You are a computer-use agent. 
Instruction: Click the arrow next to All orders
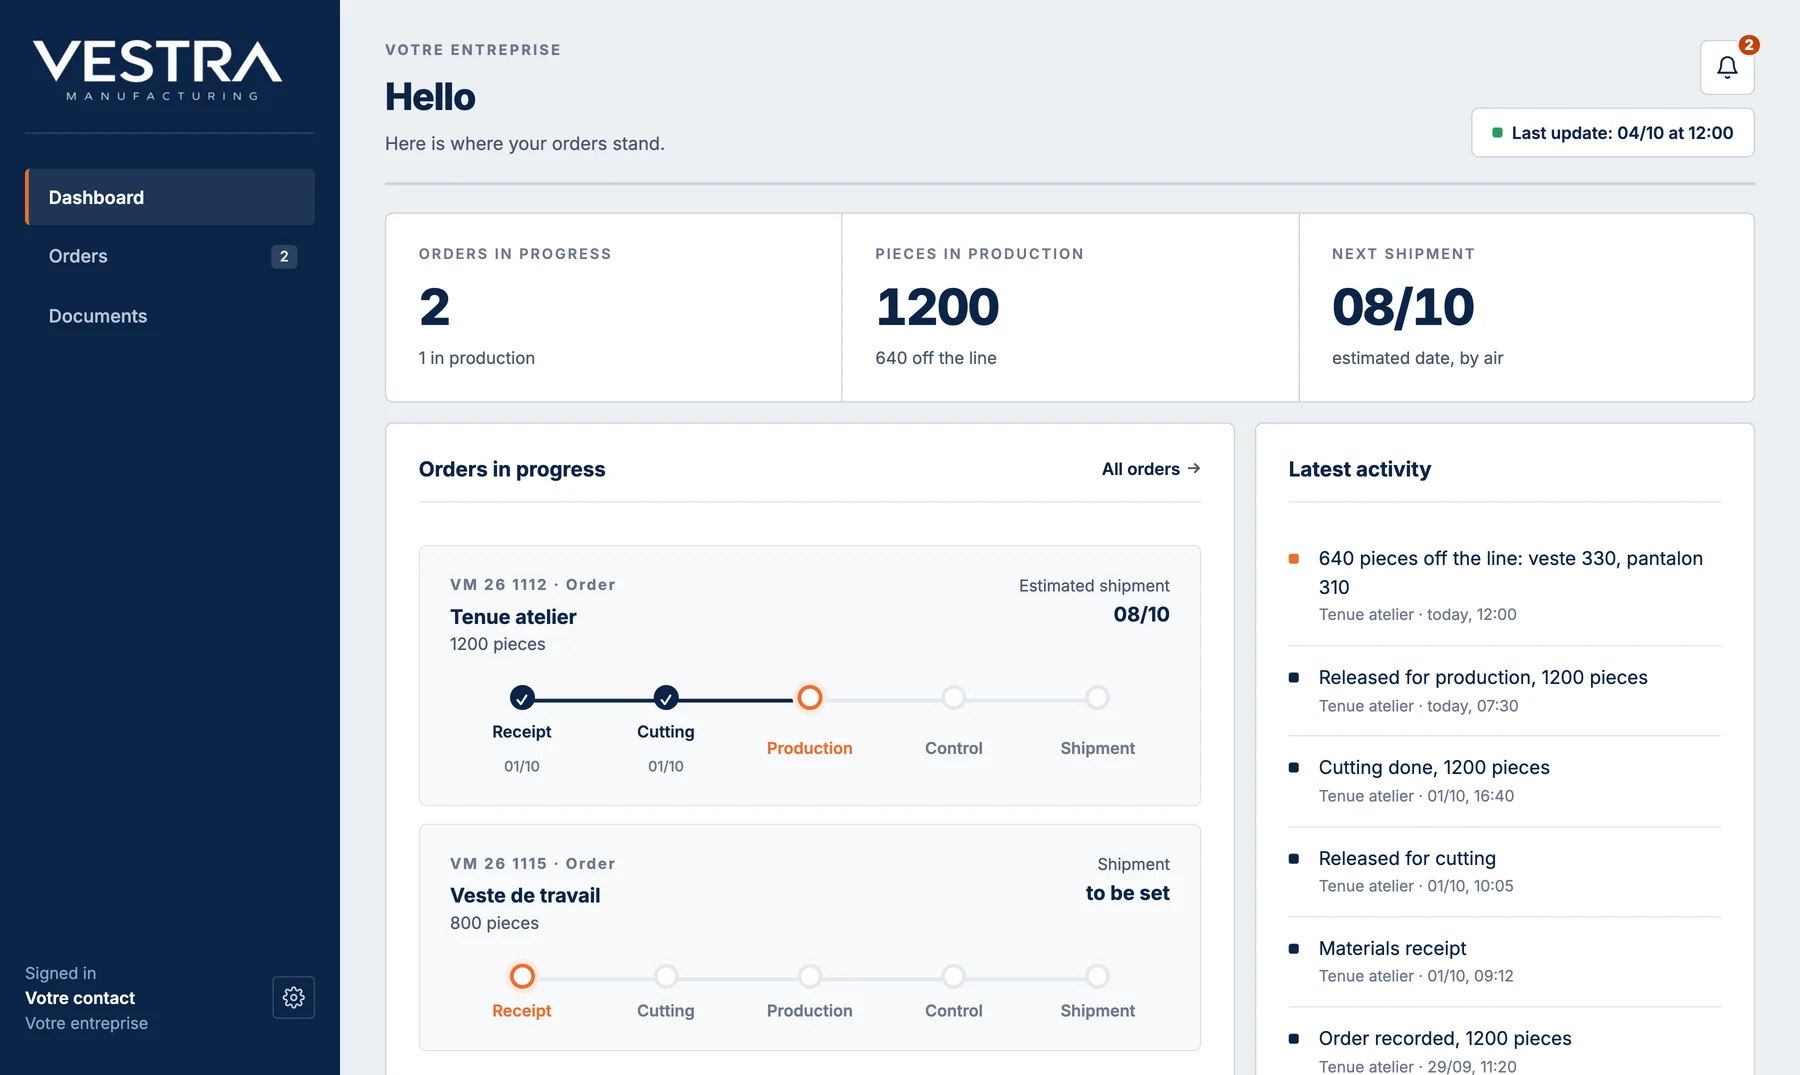point(1194,468)
